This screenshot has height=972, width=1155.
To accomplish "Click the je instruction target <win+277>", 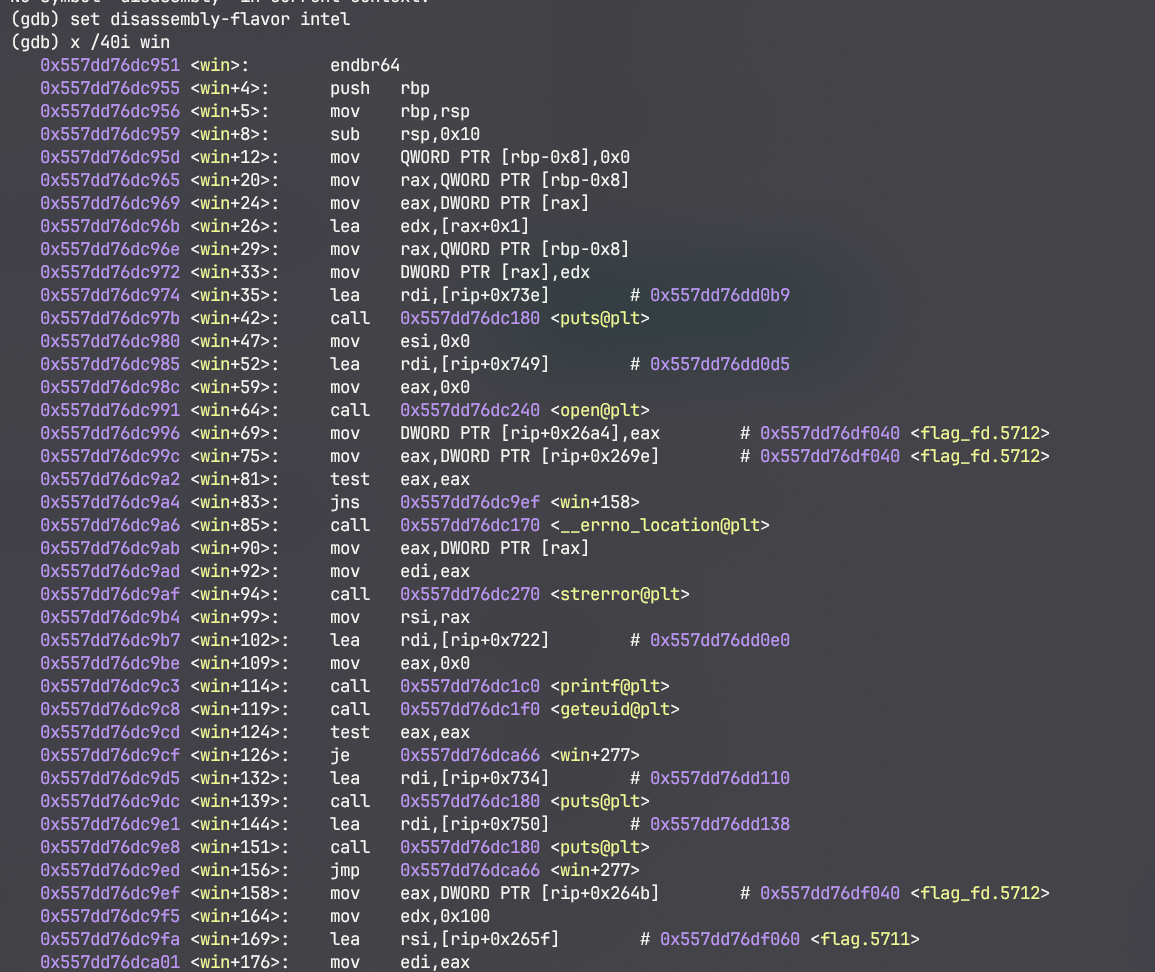I will [595, 755].
